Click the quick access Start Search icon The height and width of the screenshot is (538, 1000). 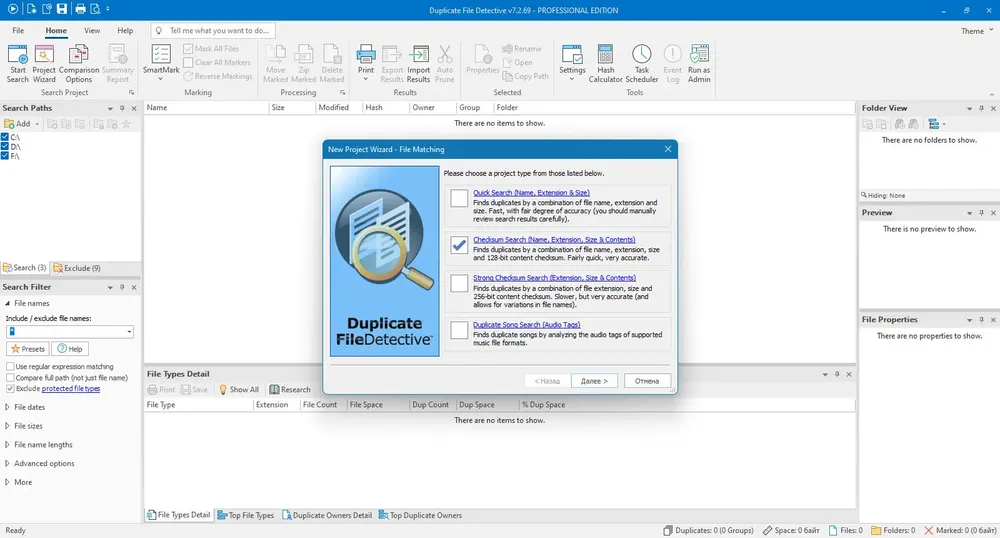(x=13, y=9)
